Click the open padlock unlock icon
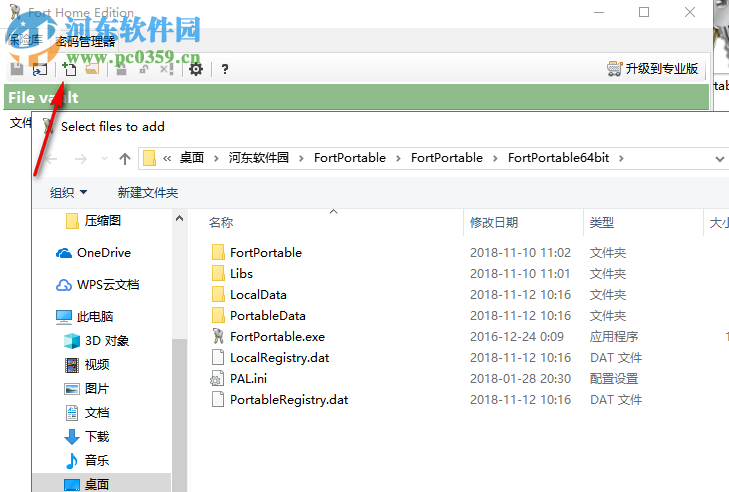This screenshot has width=729, height=492. pyautogui.click(x=144, y=69)
